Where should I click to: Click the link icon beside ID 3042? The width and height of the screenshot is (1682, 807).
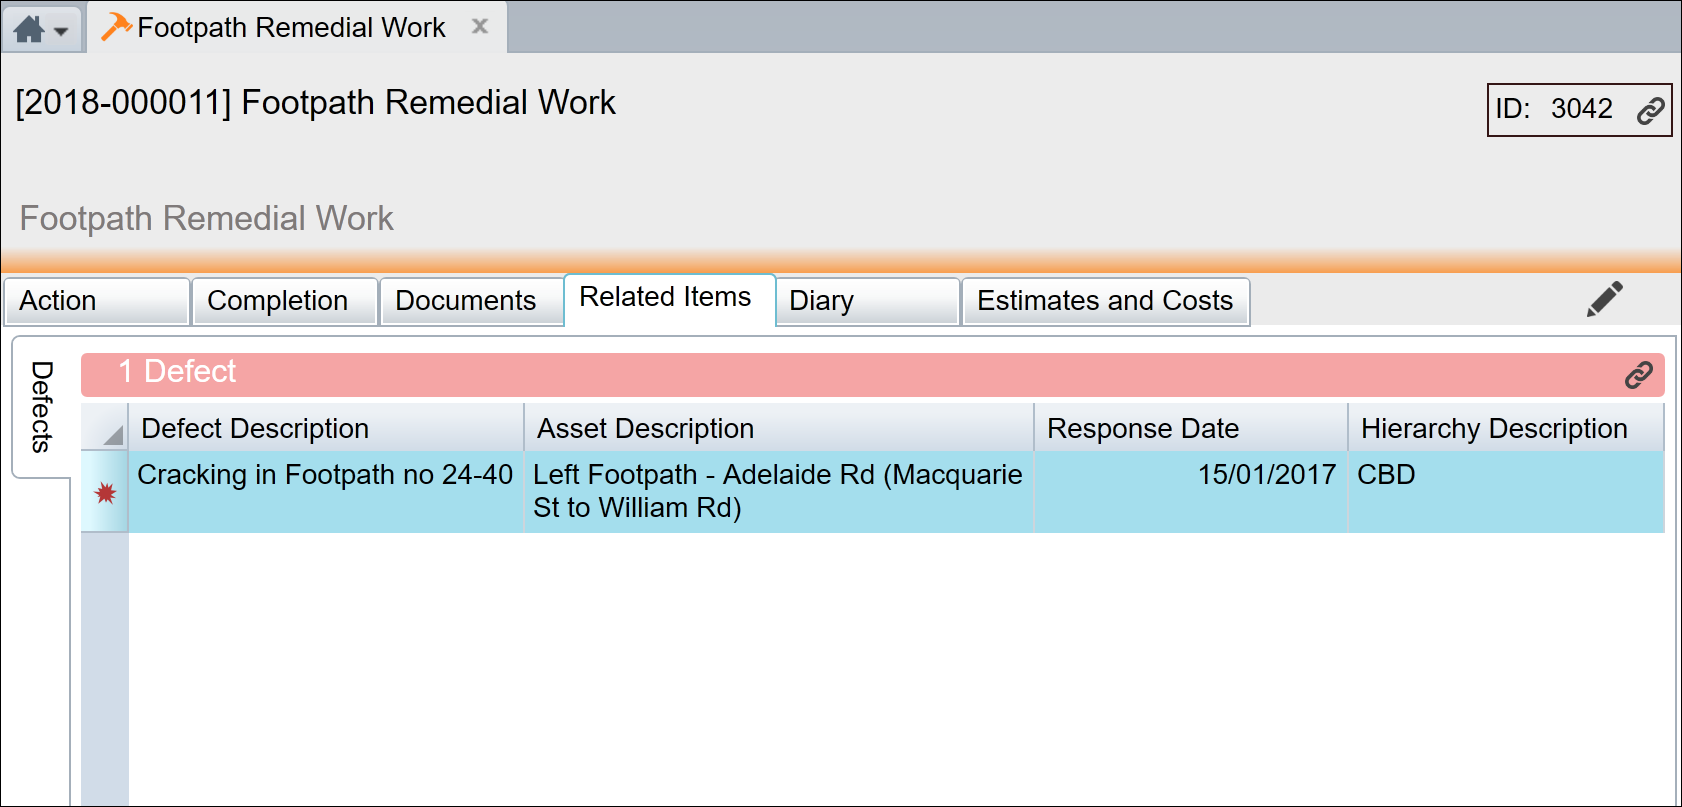coord(1650,110)
